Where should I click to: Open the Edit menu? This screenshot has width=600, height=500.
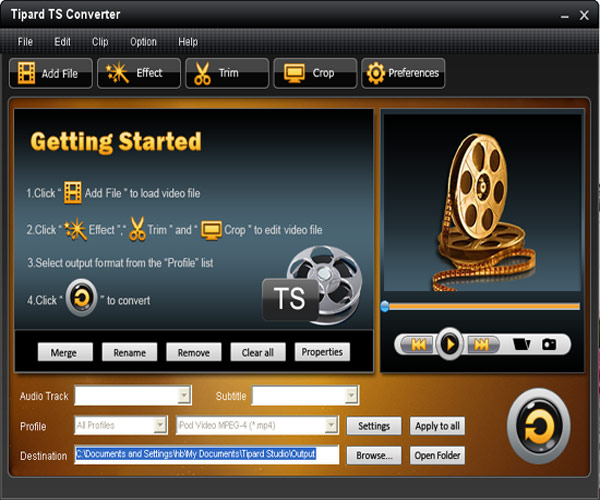[62, 42]
